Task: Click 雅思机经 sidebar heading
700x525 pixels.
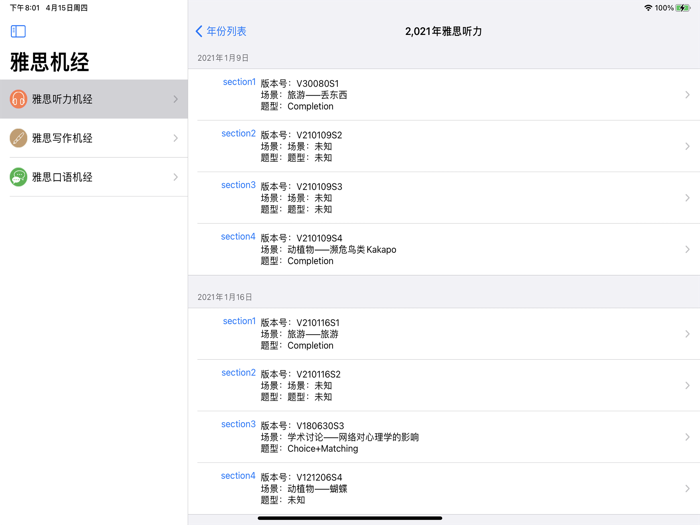Action: 50,62
